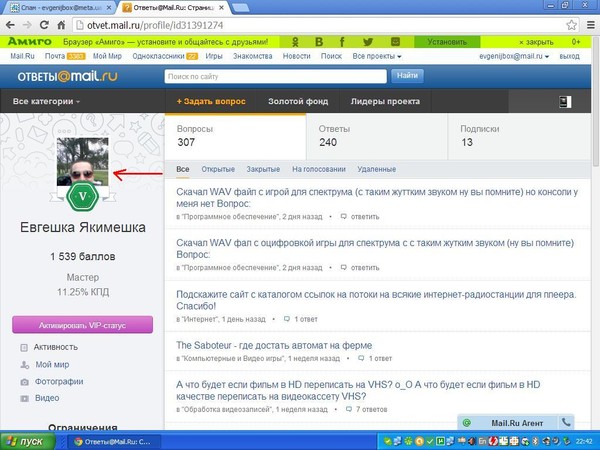Select the Вопросы 307 tab
This screenshot has width=600, height=450.
(235, 137)
